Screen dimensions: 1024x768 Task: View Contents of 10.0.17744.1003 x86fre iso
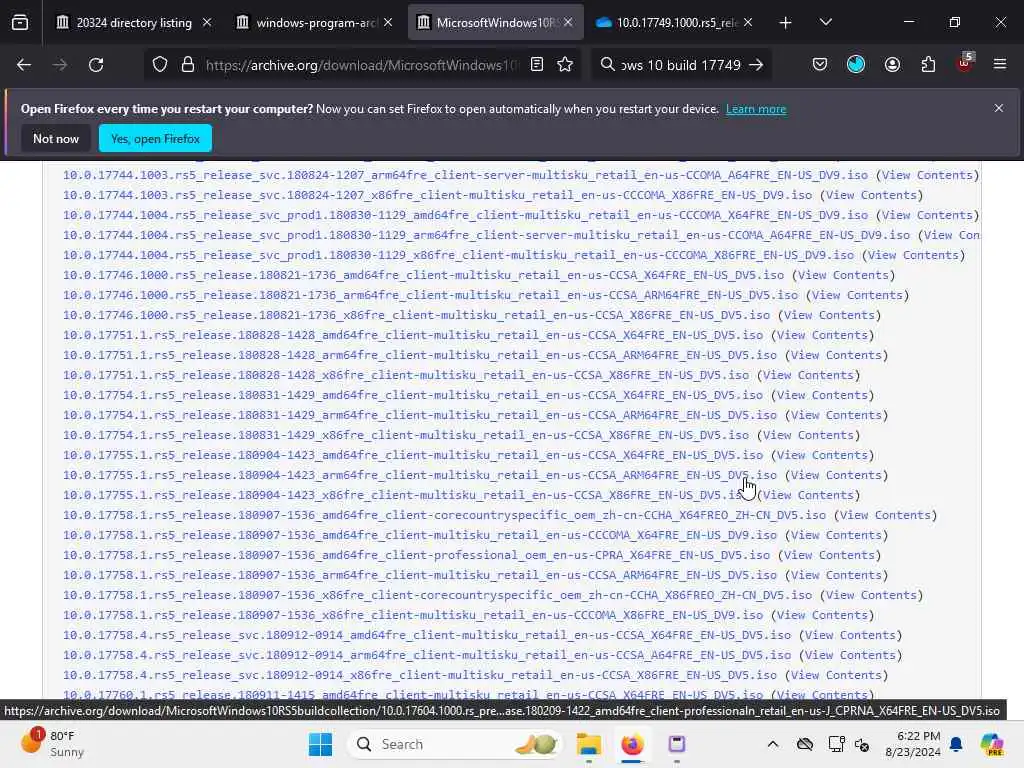coord(871,195)
